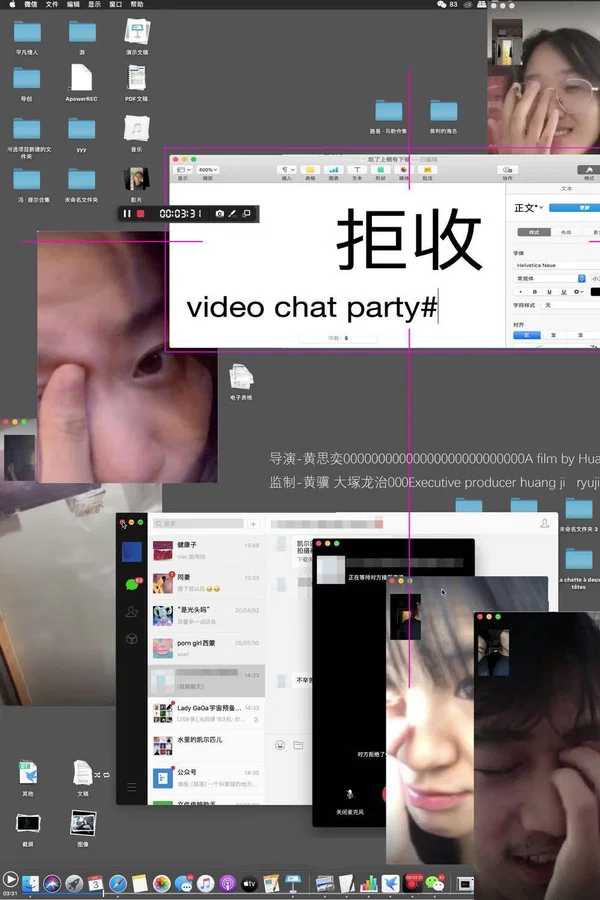This screenshot has height=900, width=600.
Task: Launch Safari from the Dock
Action: point(118,883)
